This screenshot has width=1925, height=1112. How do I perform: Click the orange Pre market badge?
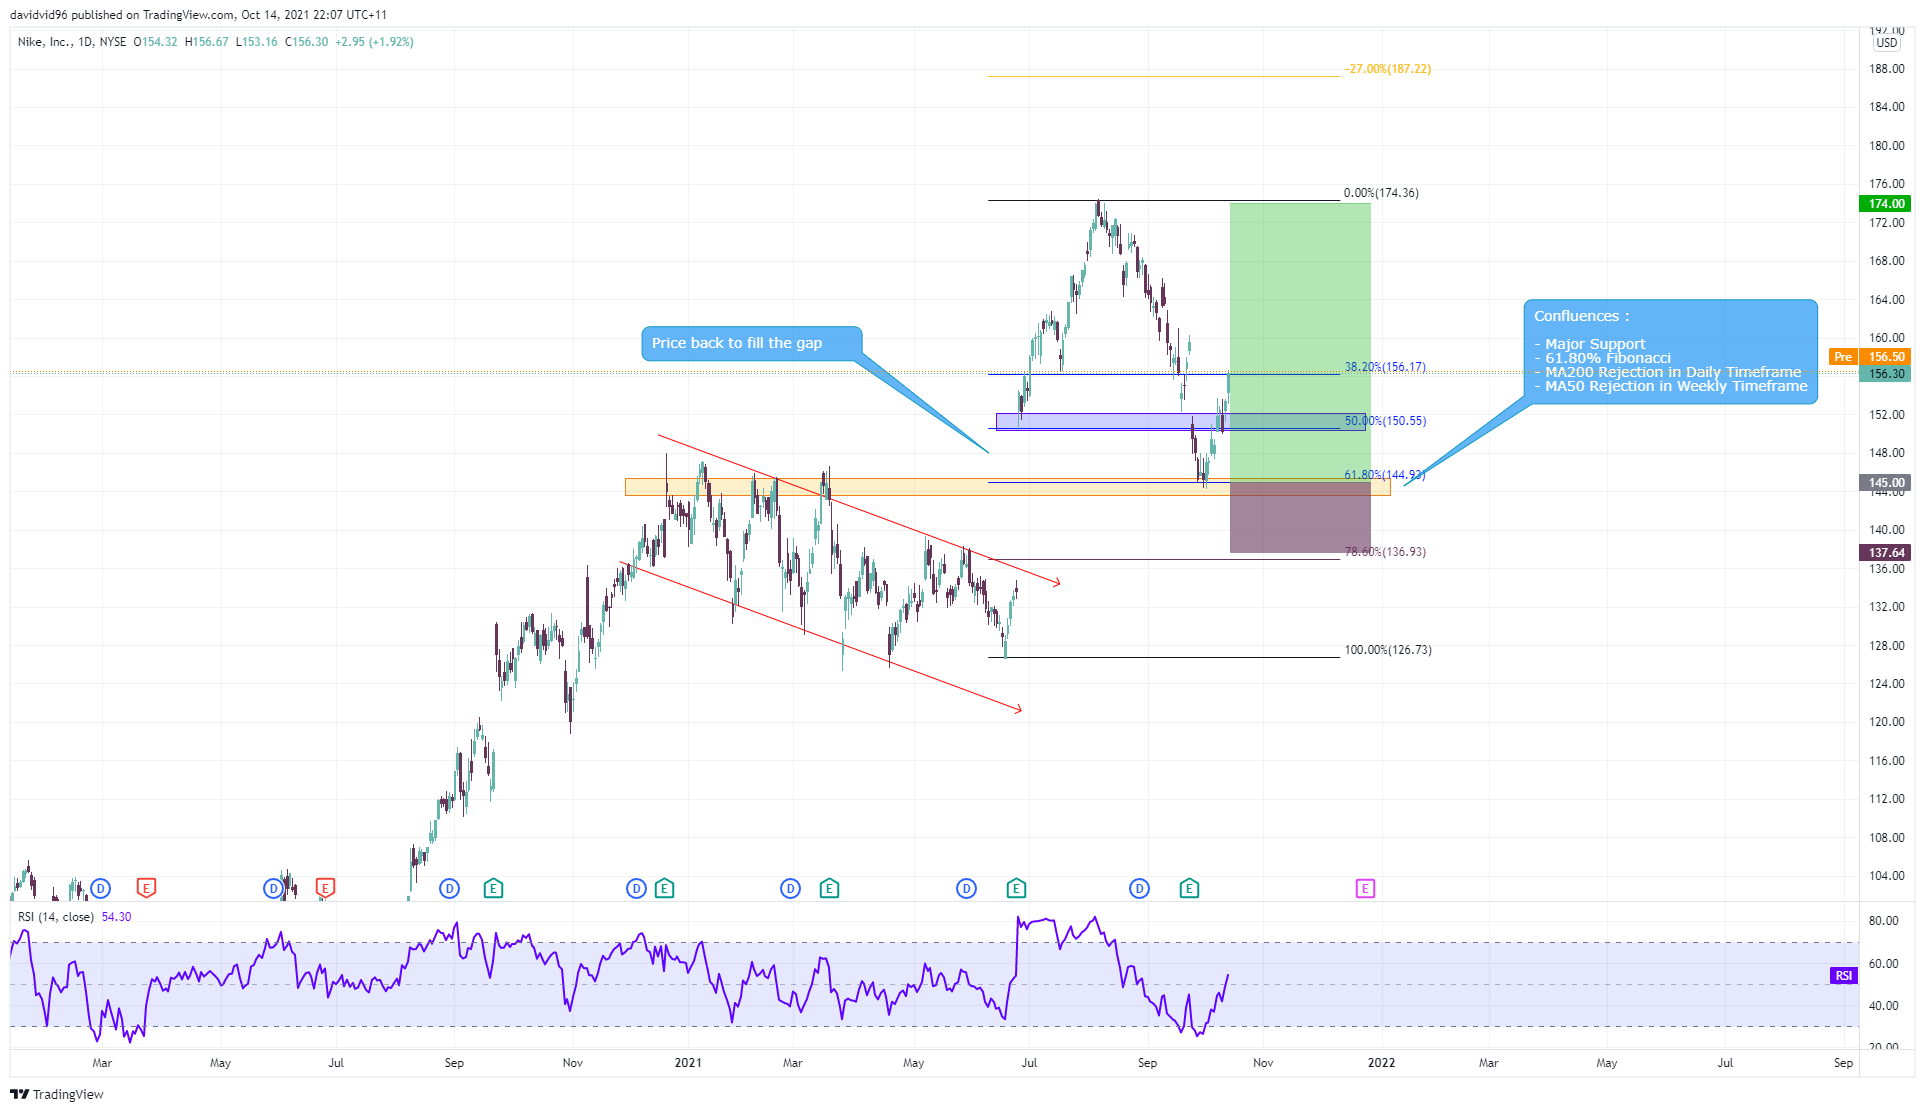tap(1843, 357)
